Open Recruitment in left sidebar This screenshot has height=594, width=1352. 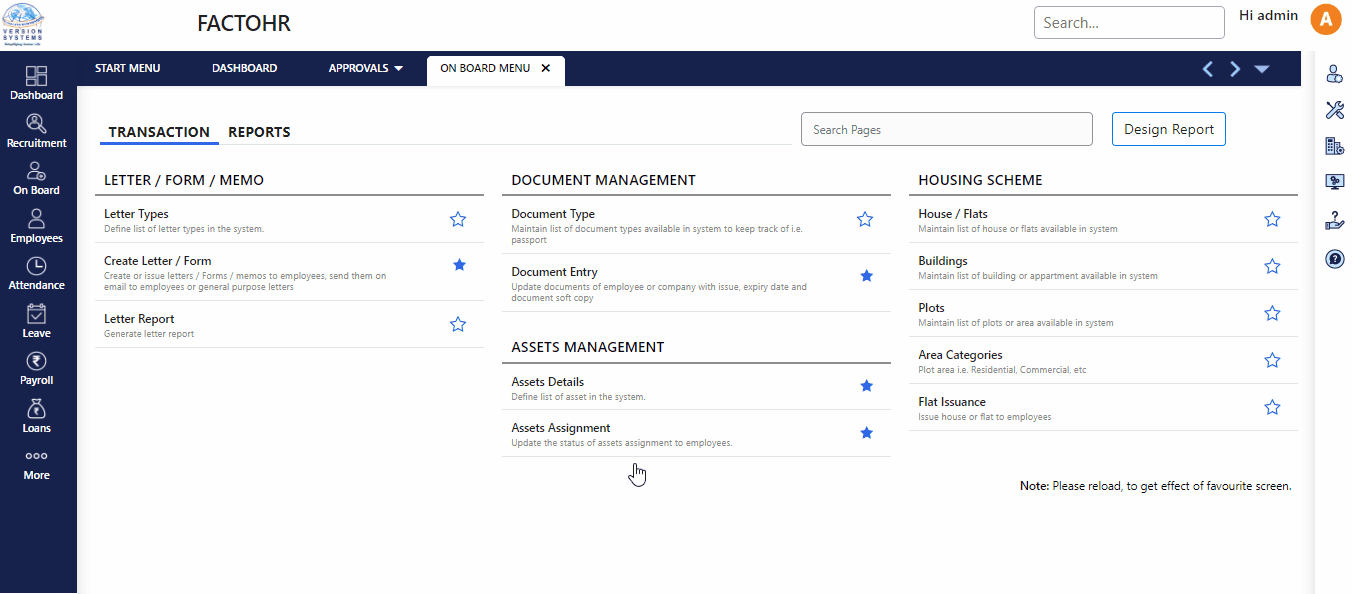[36, 131]
